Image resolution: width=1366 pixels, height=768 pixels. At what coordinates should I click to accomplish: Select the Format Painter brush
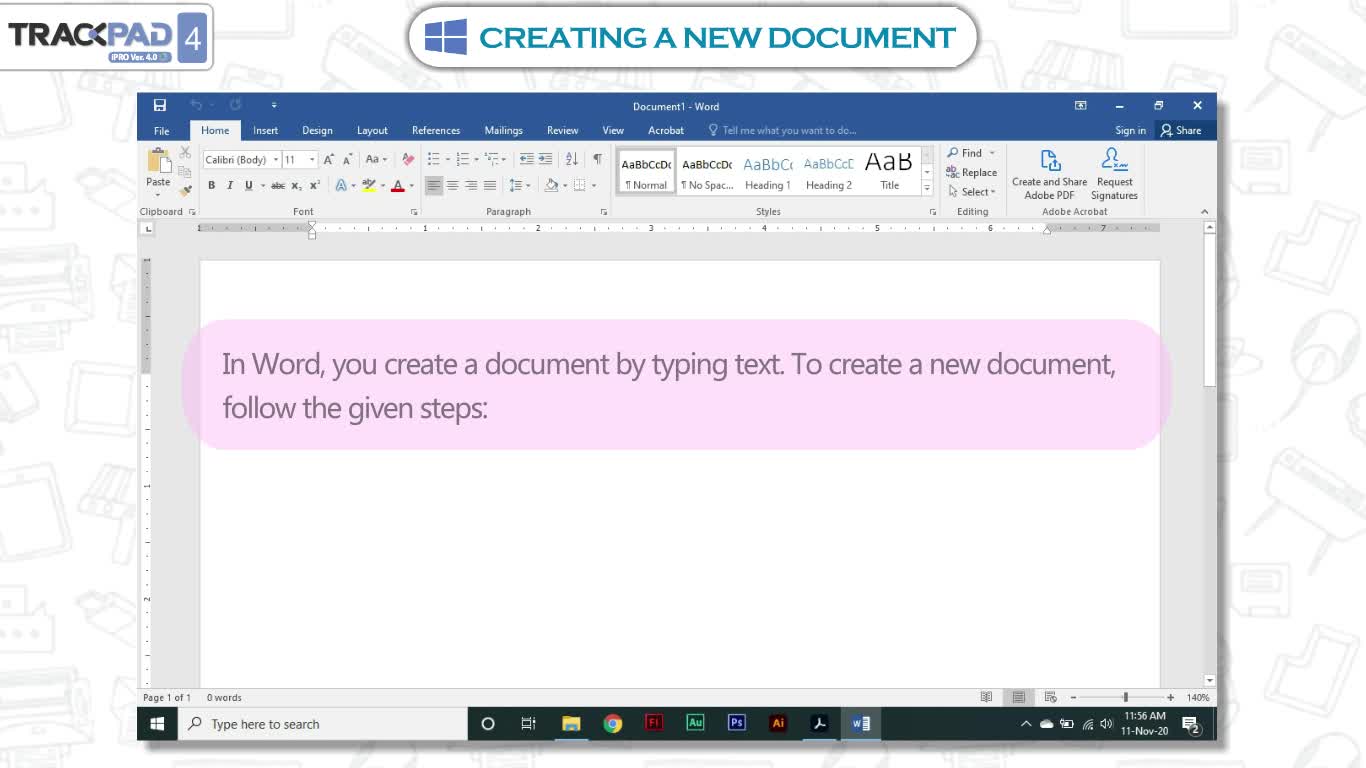pyautogui.click(x=185, y=190)
